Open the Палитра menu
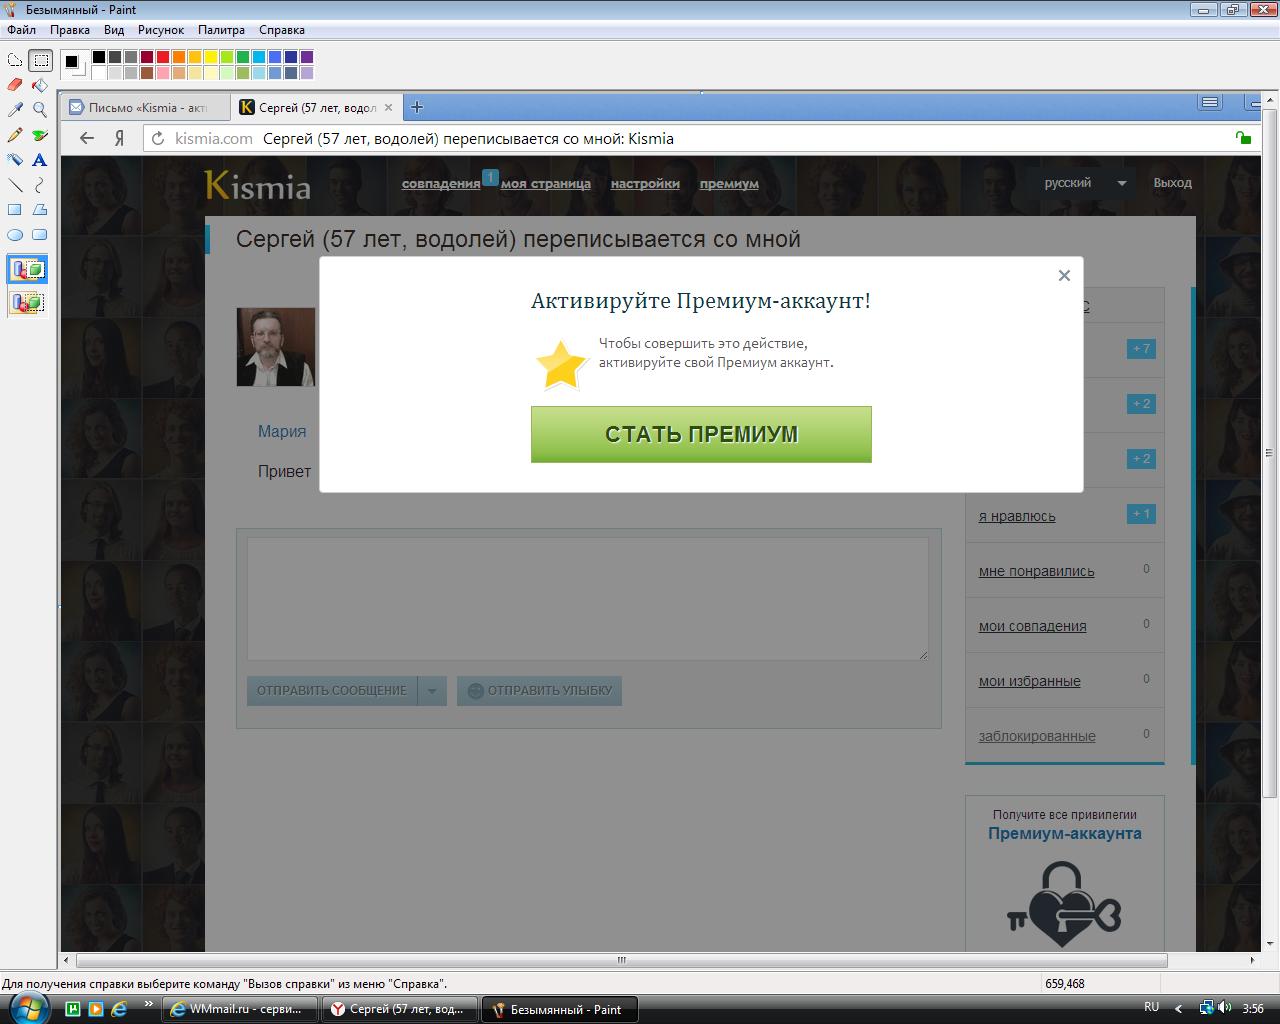1280x1024 pixels. pos(221,30)
